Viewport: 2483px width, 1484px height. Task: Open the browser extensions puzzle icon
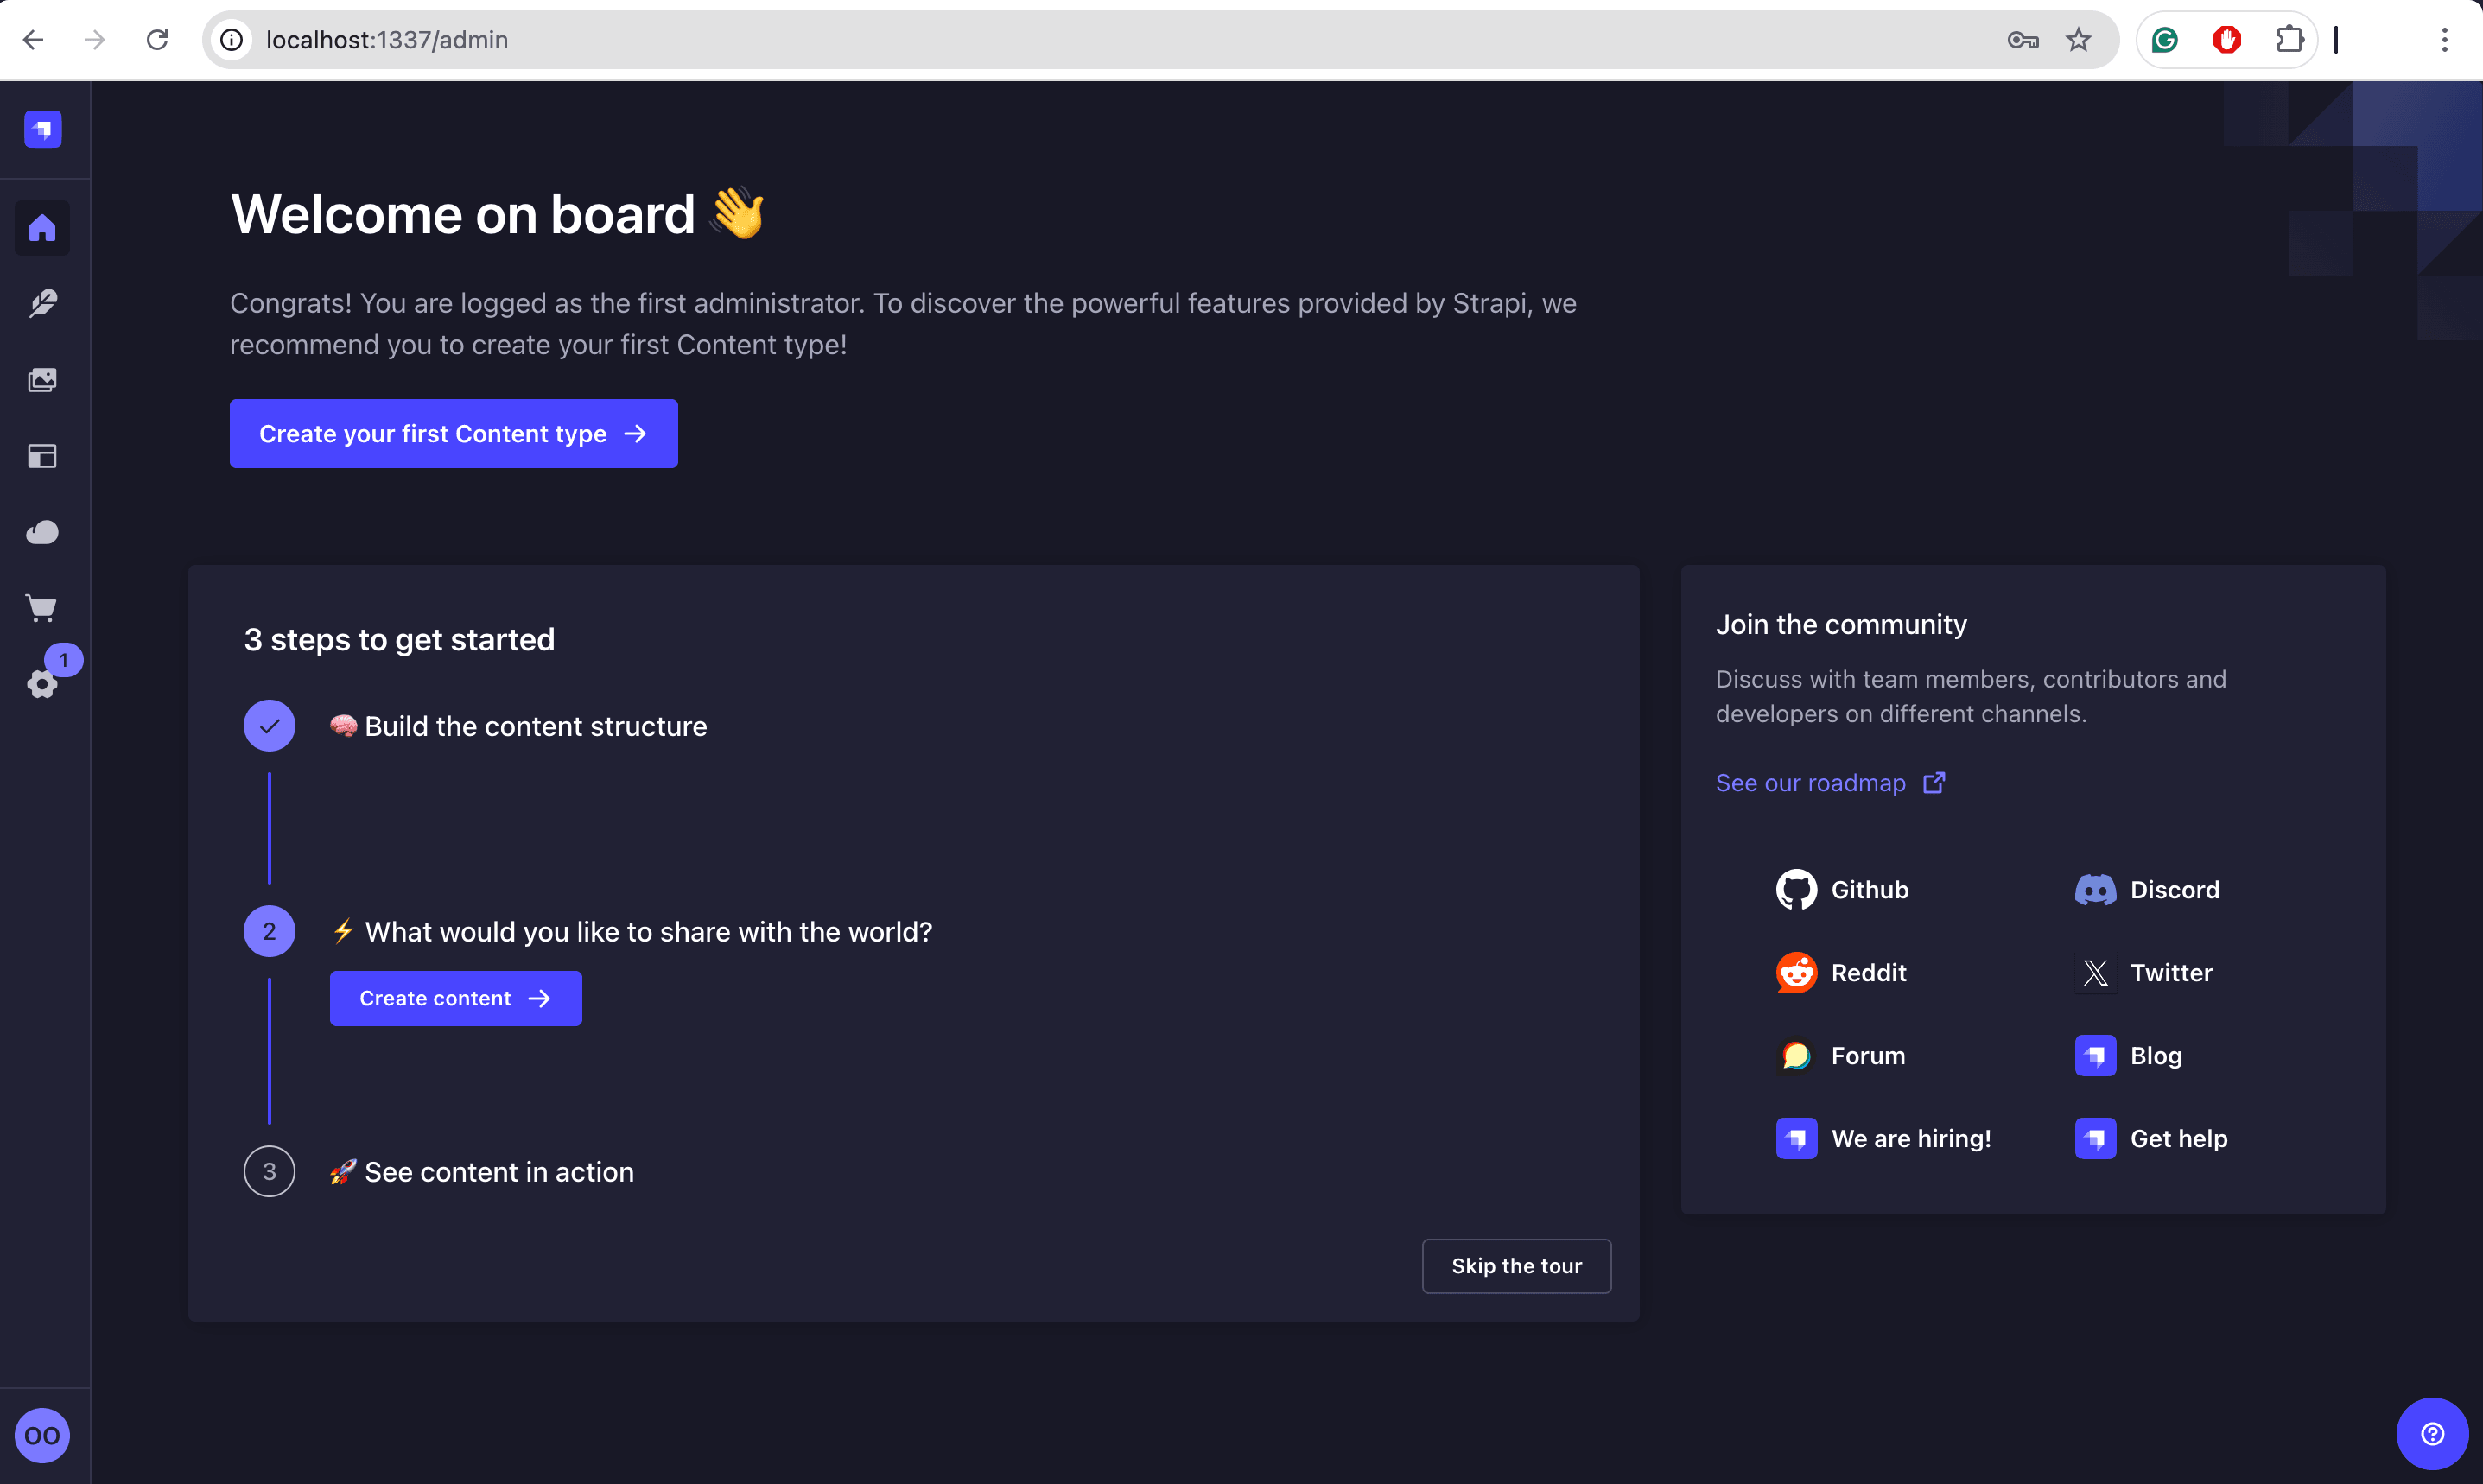click(x=2289, y=40)
